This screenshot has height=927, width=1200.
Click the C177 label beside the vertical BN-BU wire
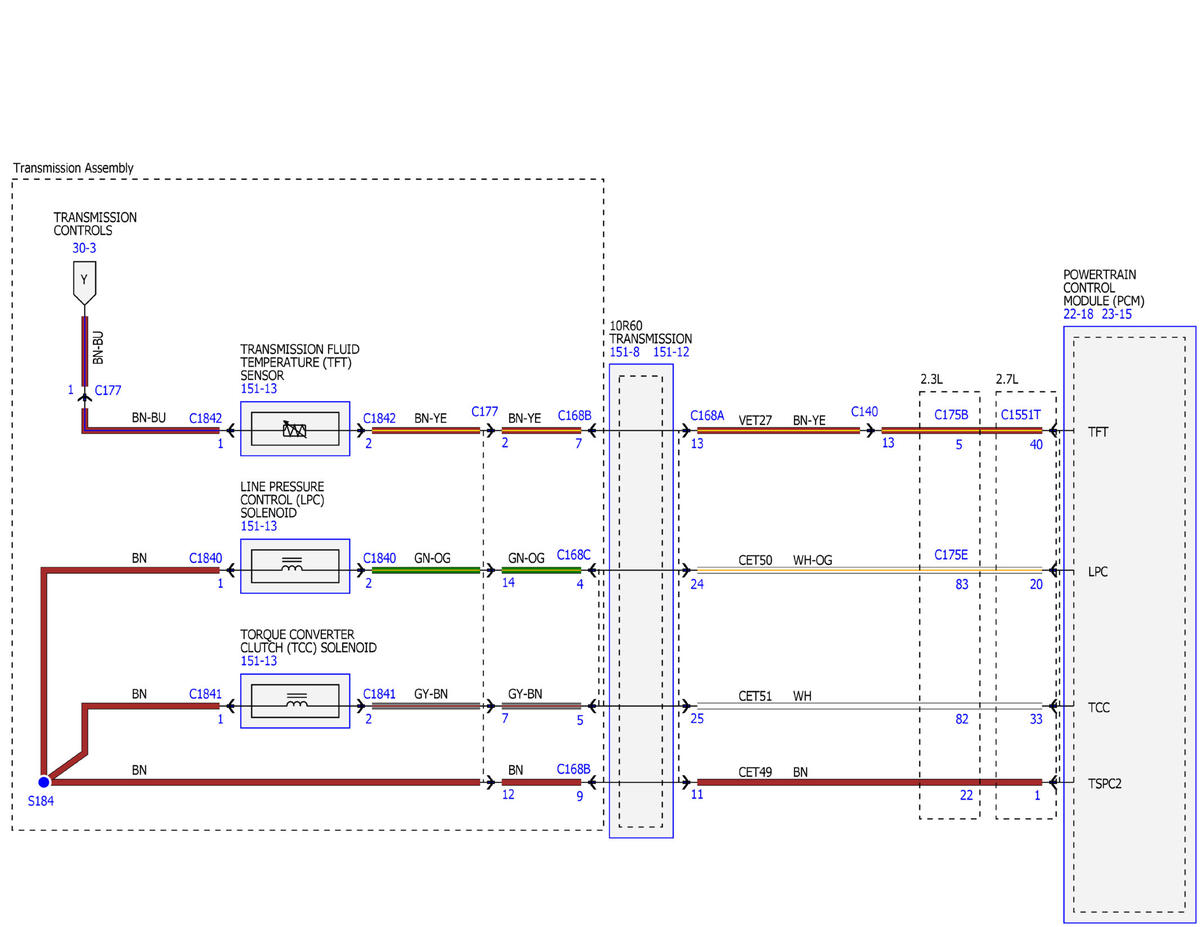108,390
